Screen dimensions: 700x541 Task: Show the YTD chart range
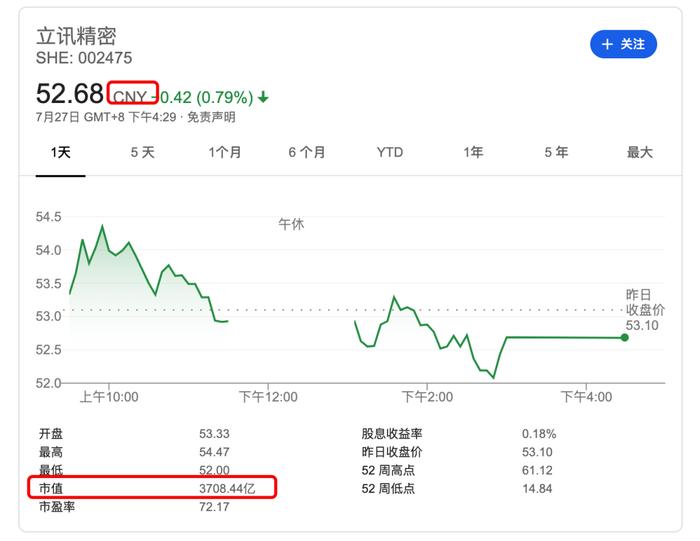[390, 153]
